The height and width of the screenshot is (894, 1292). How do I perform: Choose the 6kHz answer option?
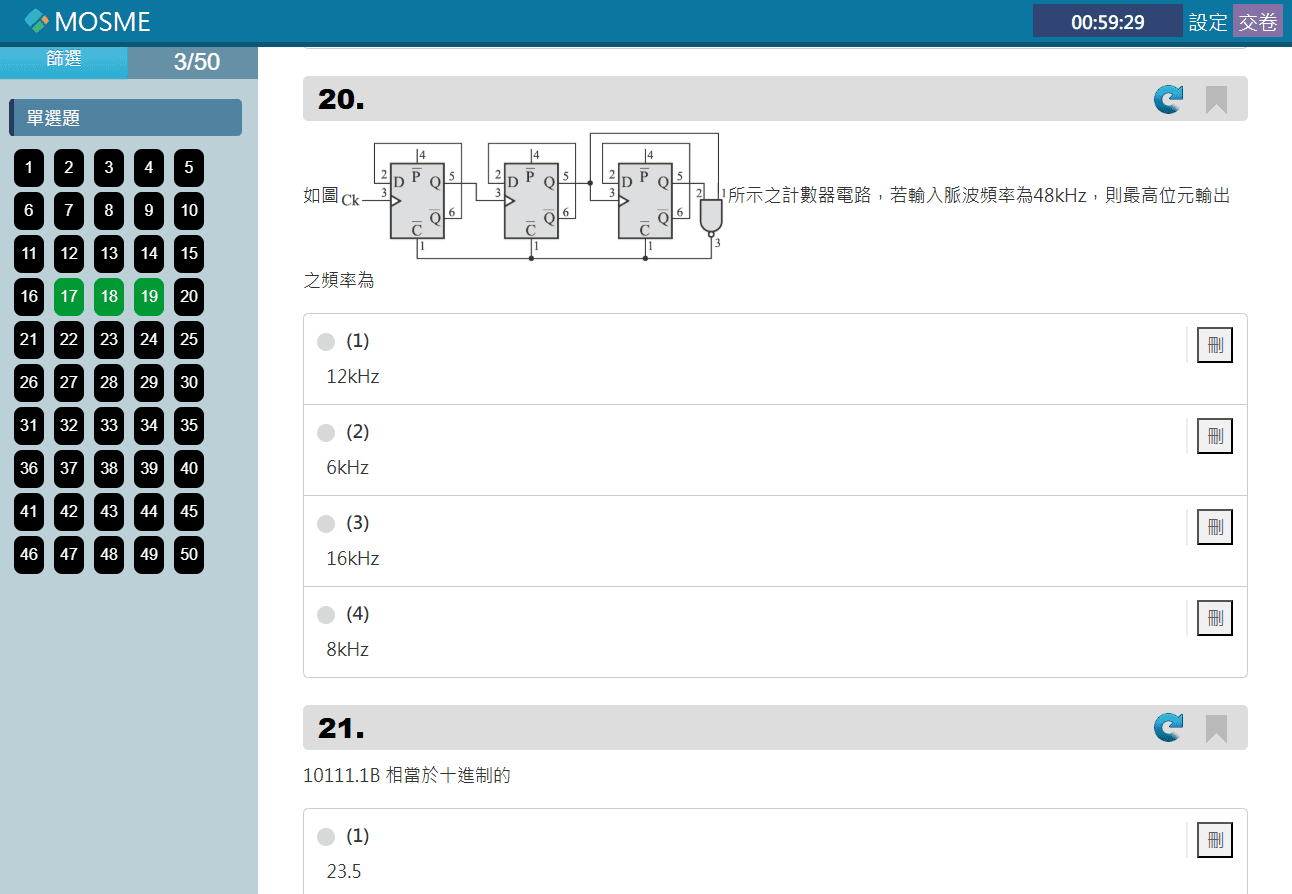click(x=326, y=433)
